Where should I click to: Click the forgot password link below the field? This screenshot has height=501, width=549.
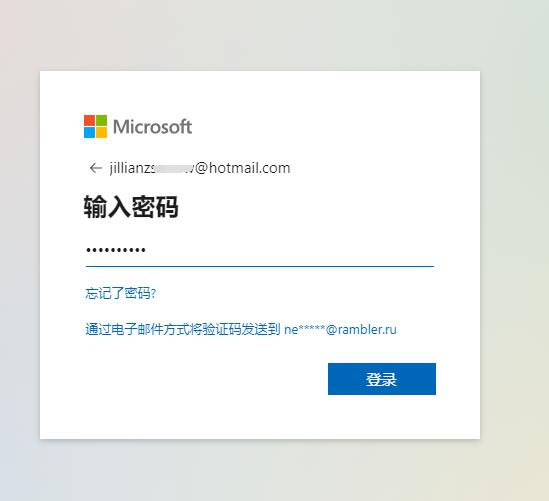pos(120,293)
